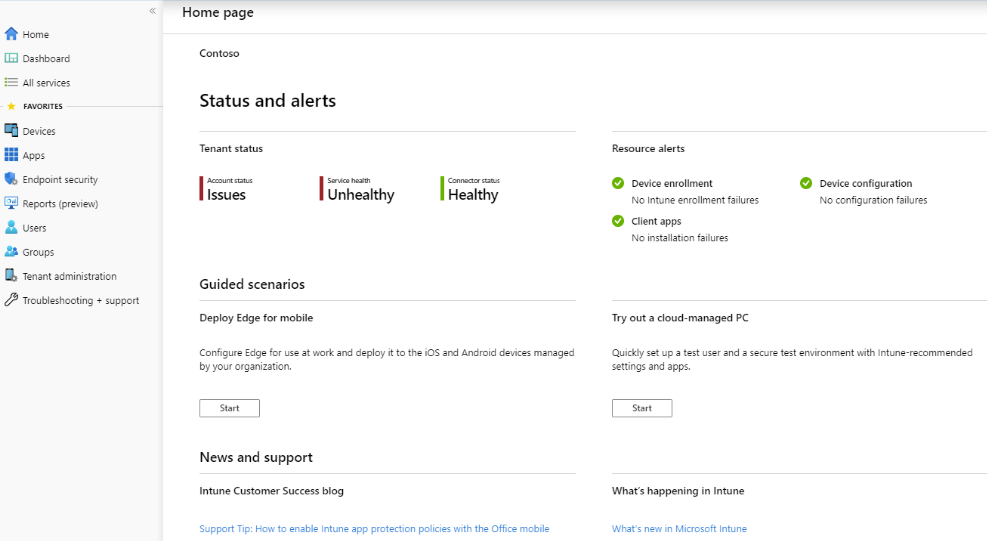Click Client apps alert label
Viewport: 987px width, 541px height.
click(x=656, y=221)
